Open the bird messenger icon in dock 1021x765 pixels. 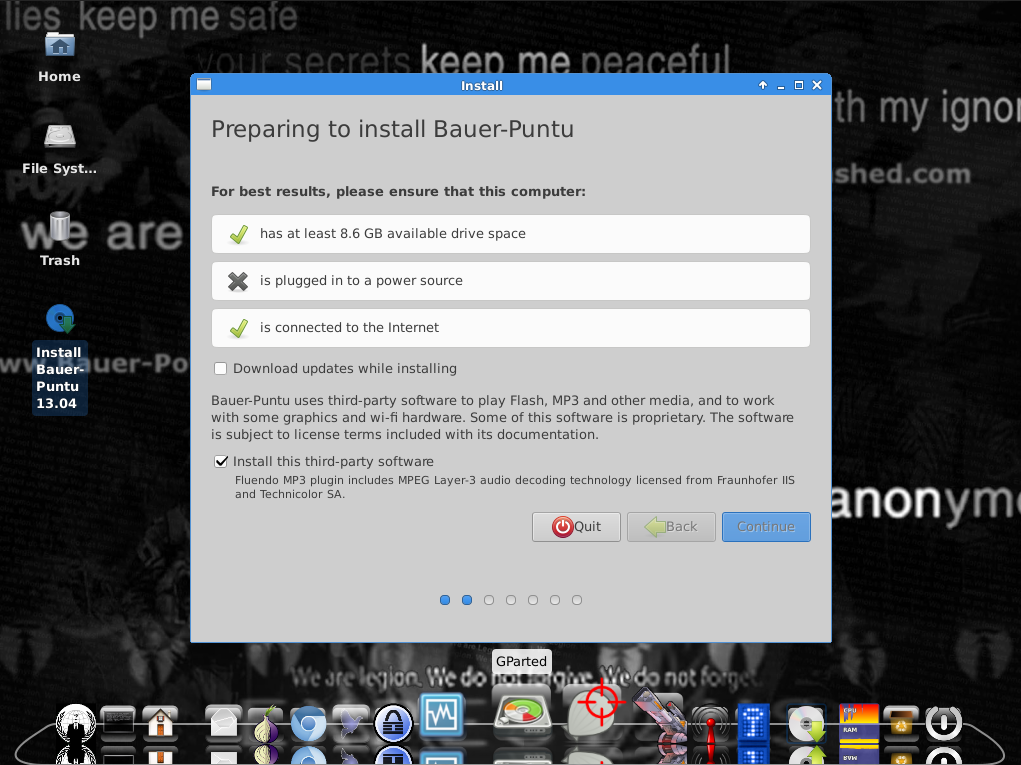350,724
